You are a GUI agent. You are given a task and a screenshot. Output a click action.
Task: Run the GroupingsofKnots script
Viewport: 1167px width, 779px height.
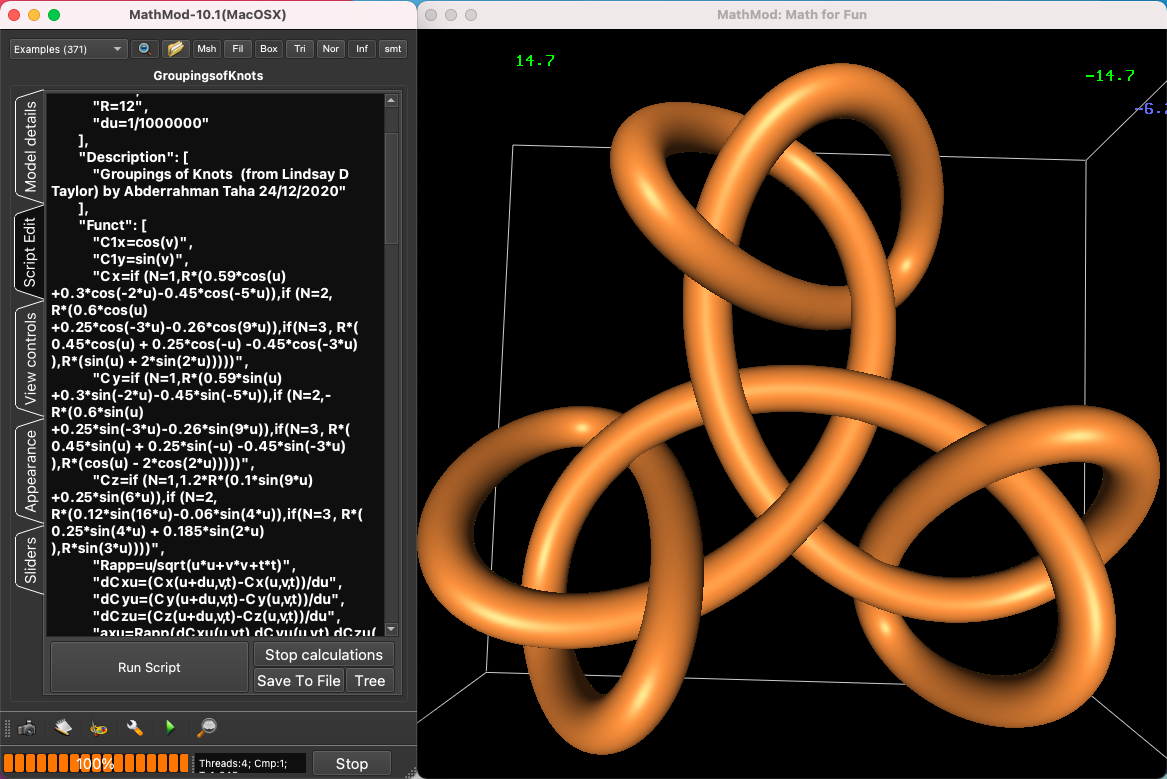(147, 667)
